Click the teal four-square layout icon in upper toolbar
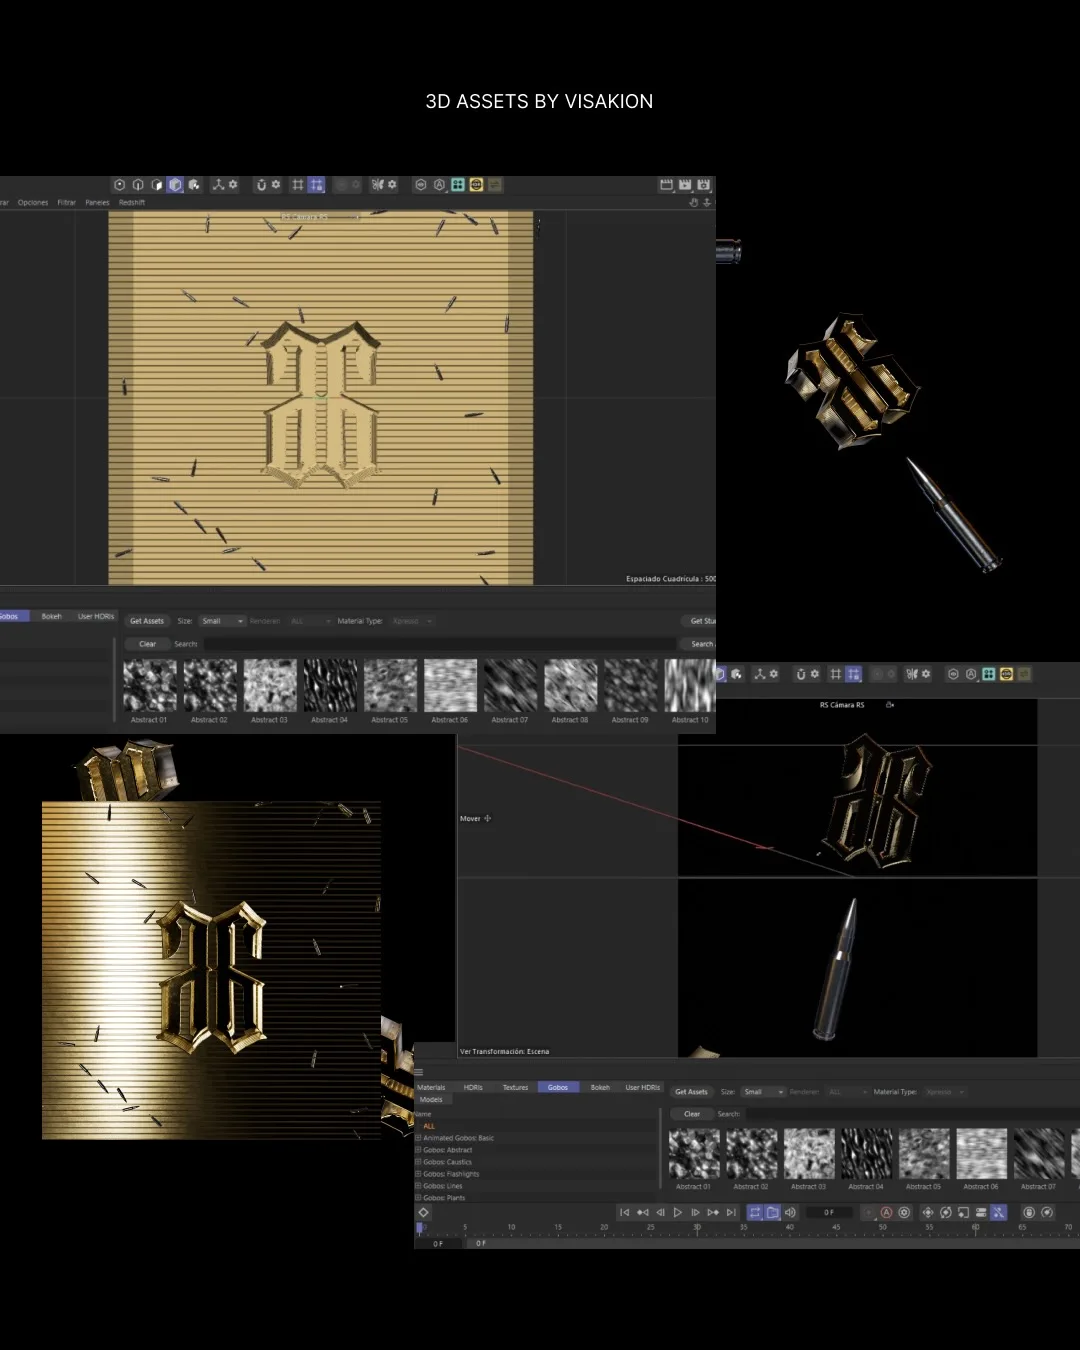 point(458,185)
